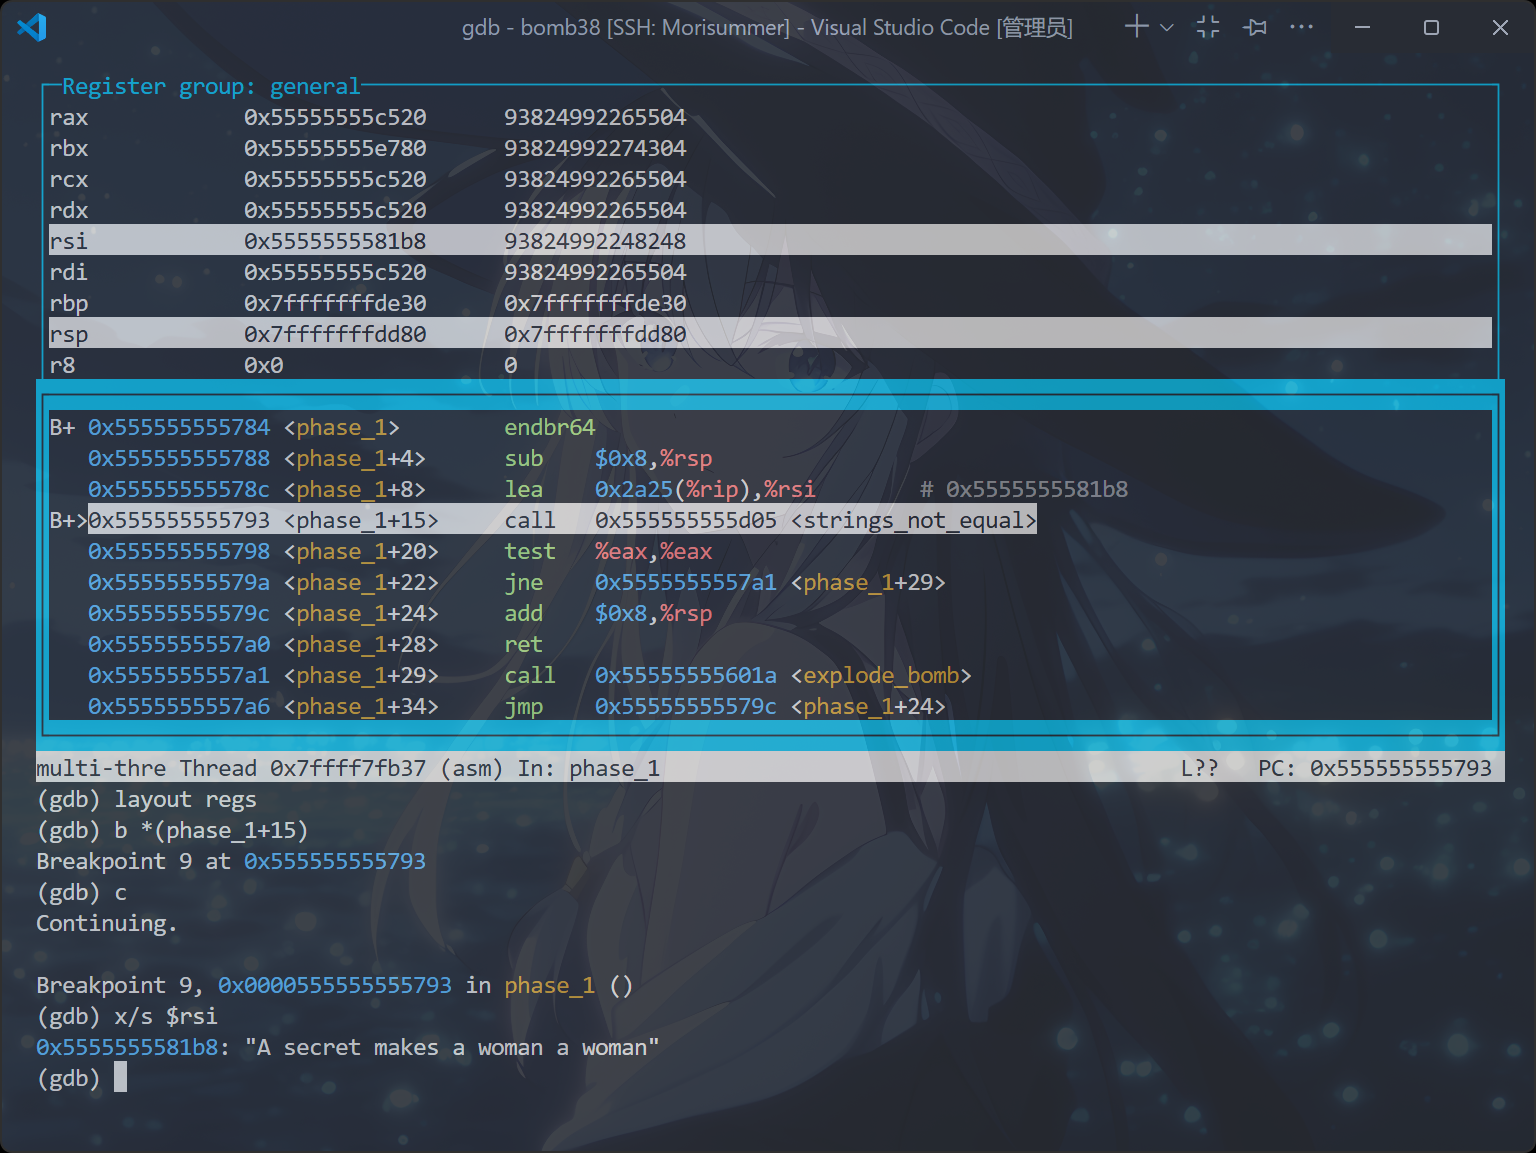Minimize the VS Code window
Viewport: 1536px width, 1153px height.
click(1362, 27)
